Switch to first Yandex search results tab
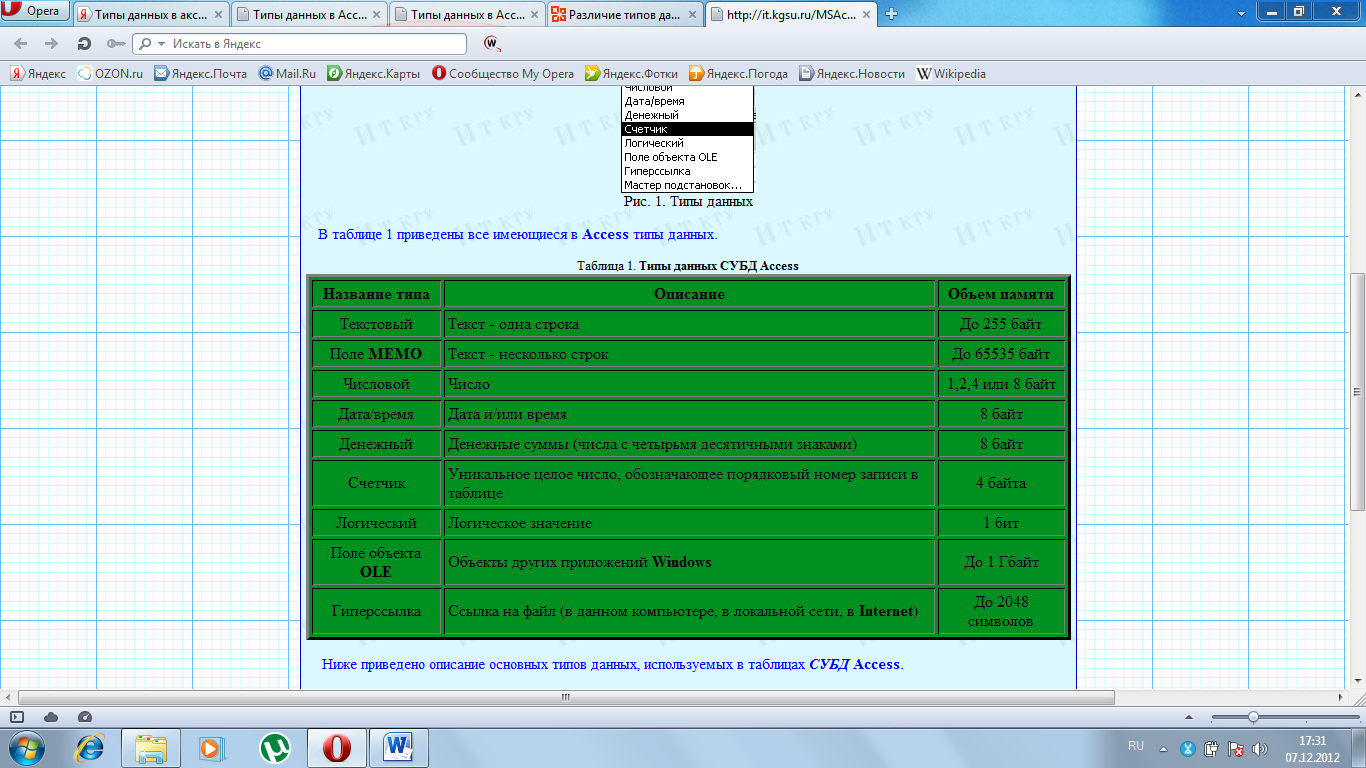 coord(151,14)
